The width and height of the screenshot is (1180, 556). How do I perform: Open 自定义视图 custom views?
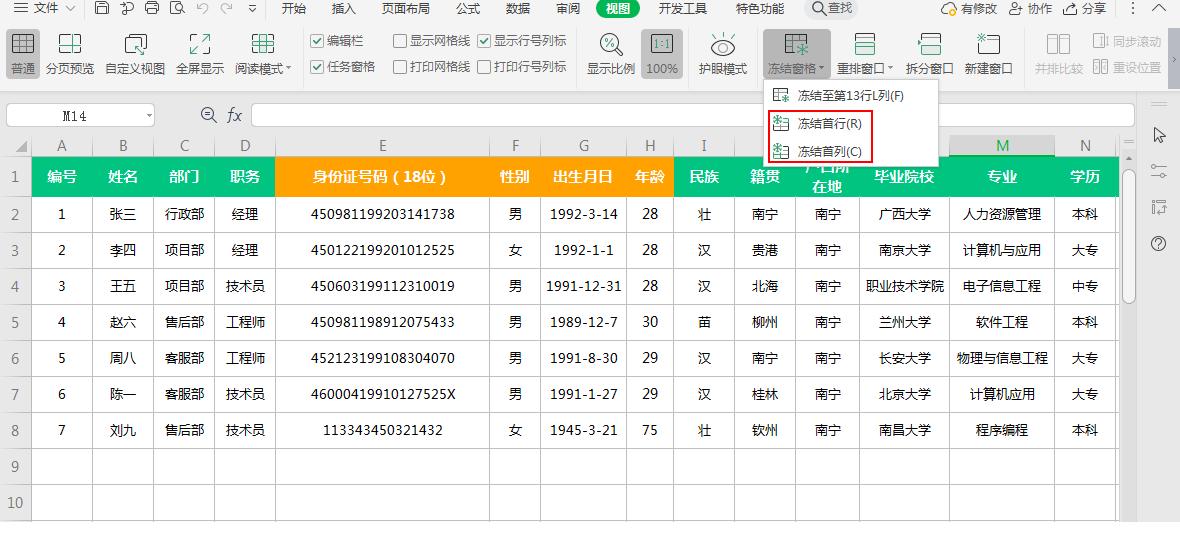click(135, 45)
